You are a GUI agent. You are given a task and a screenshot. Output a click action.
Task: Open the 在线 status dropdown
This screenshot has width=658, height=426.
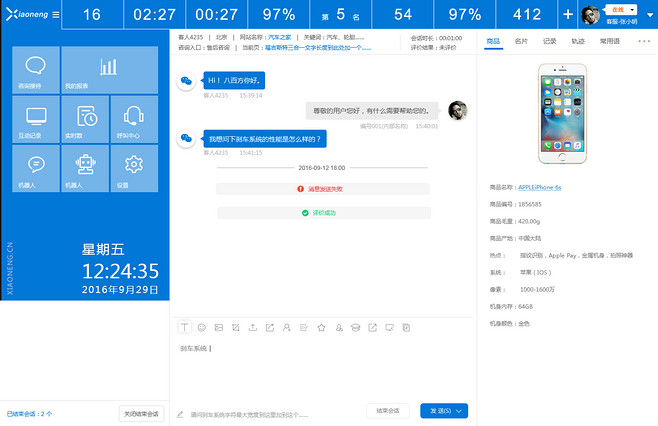620,9
